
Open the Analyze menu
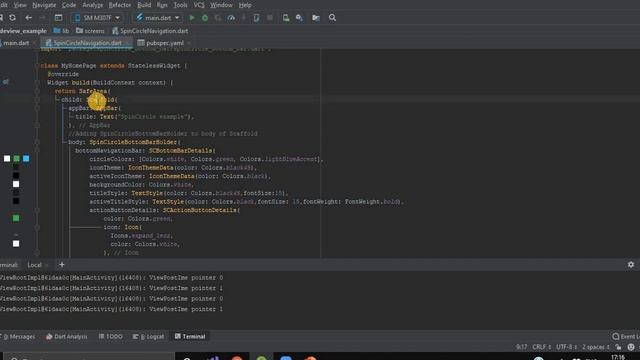[x=93, y=5]
